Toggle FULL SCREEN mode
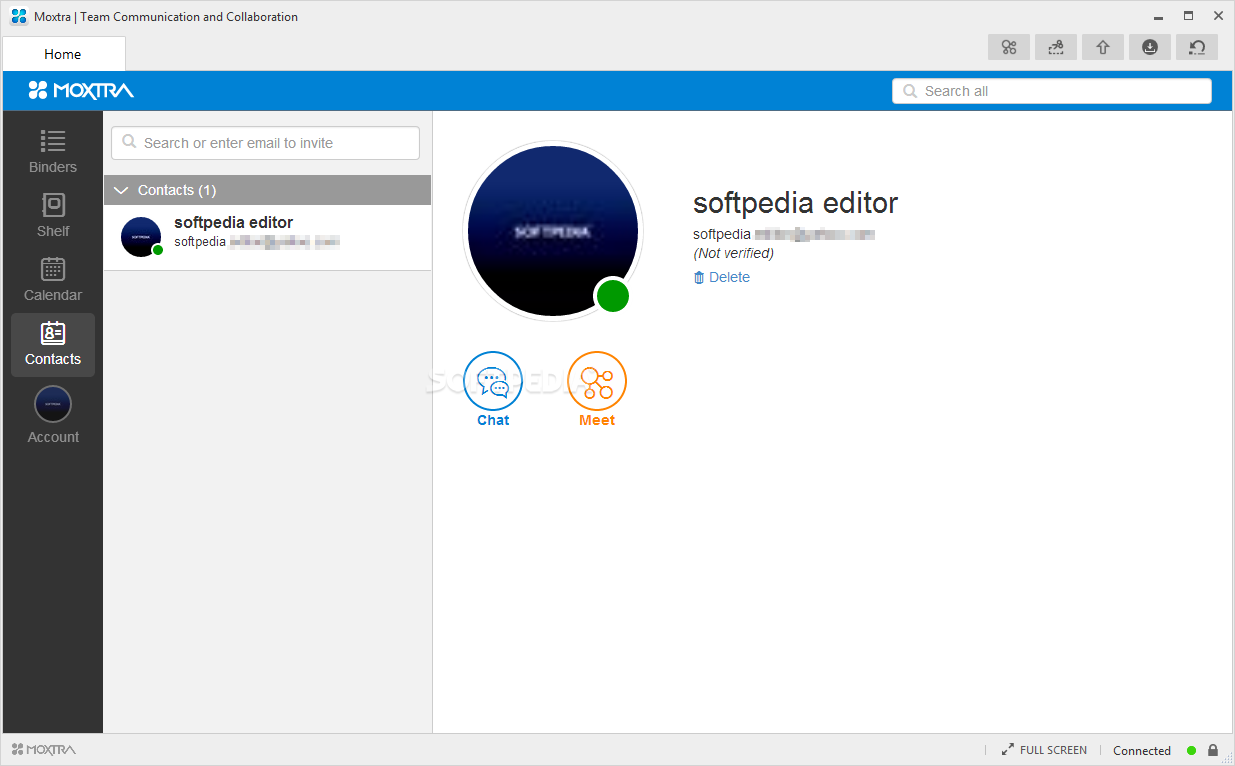 1044,750
